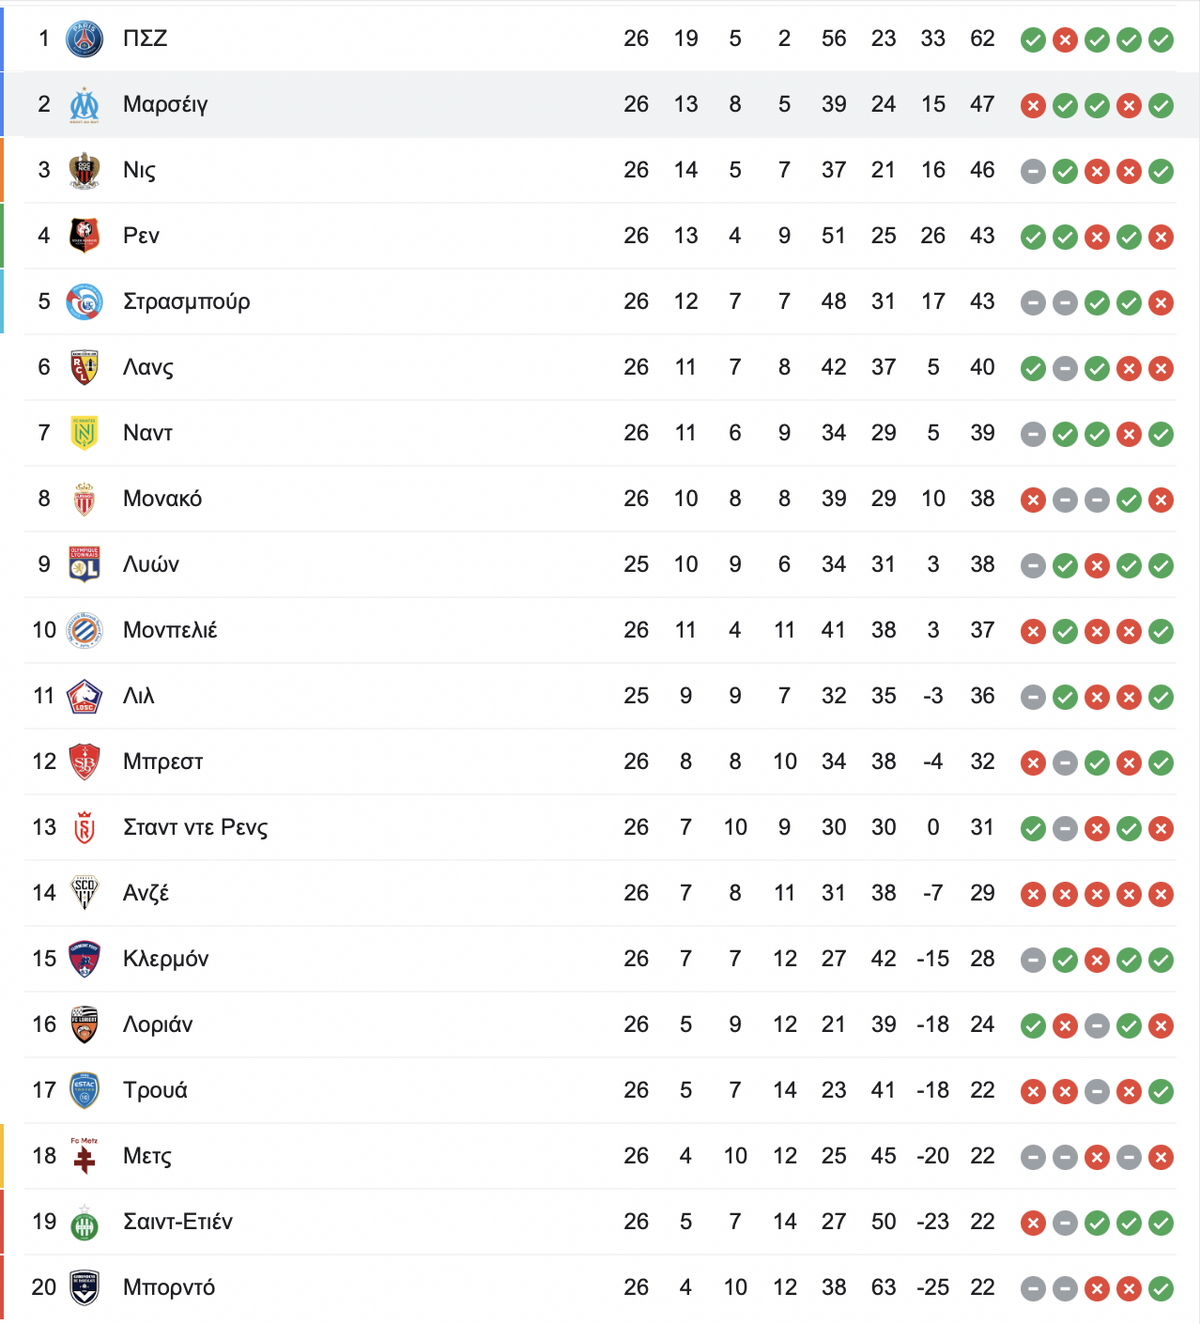Click the Στρασμπούρ round blue logo
1200x1324 pixels.
pyautogui.click(x=84, y=302)
